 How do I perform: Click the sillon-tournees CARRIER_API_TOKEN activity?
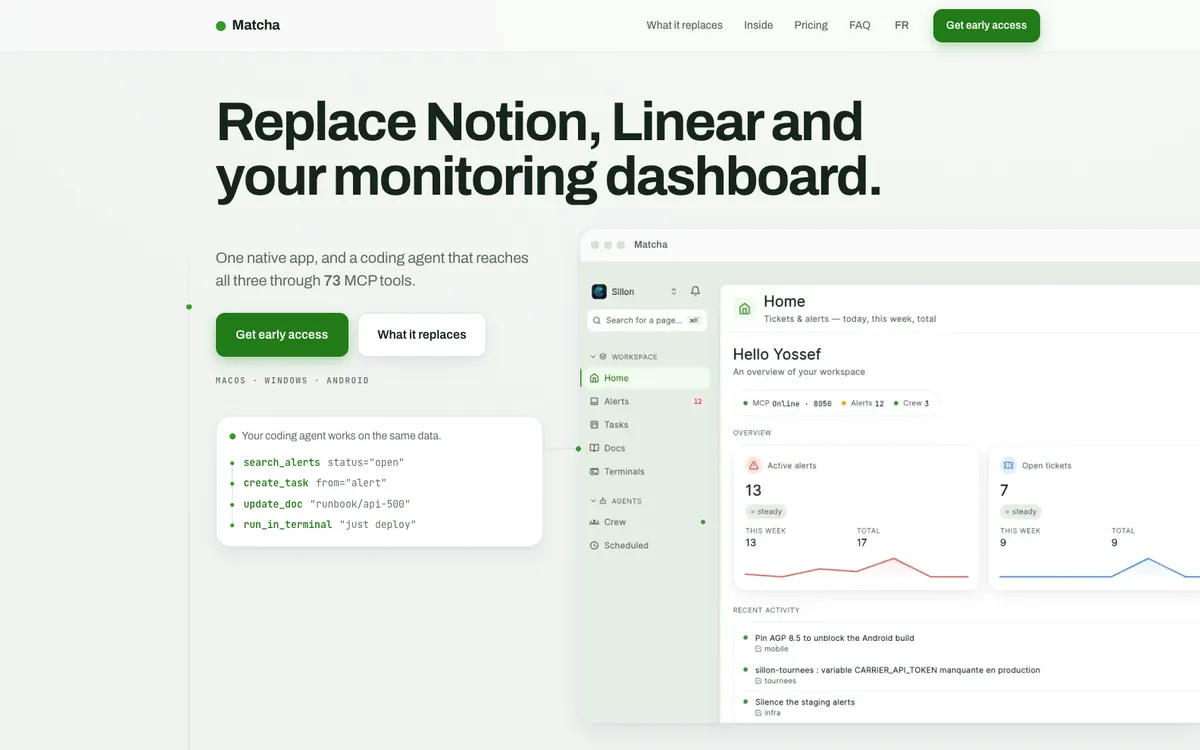point(897,670)
